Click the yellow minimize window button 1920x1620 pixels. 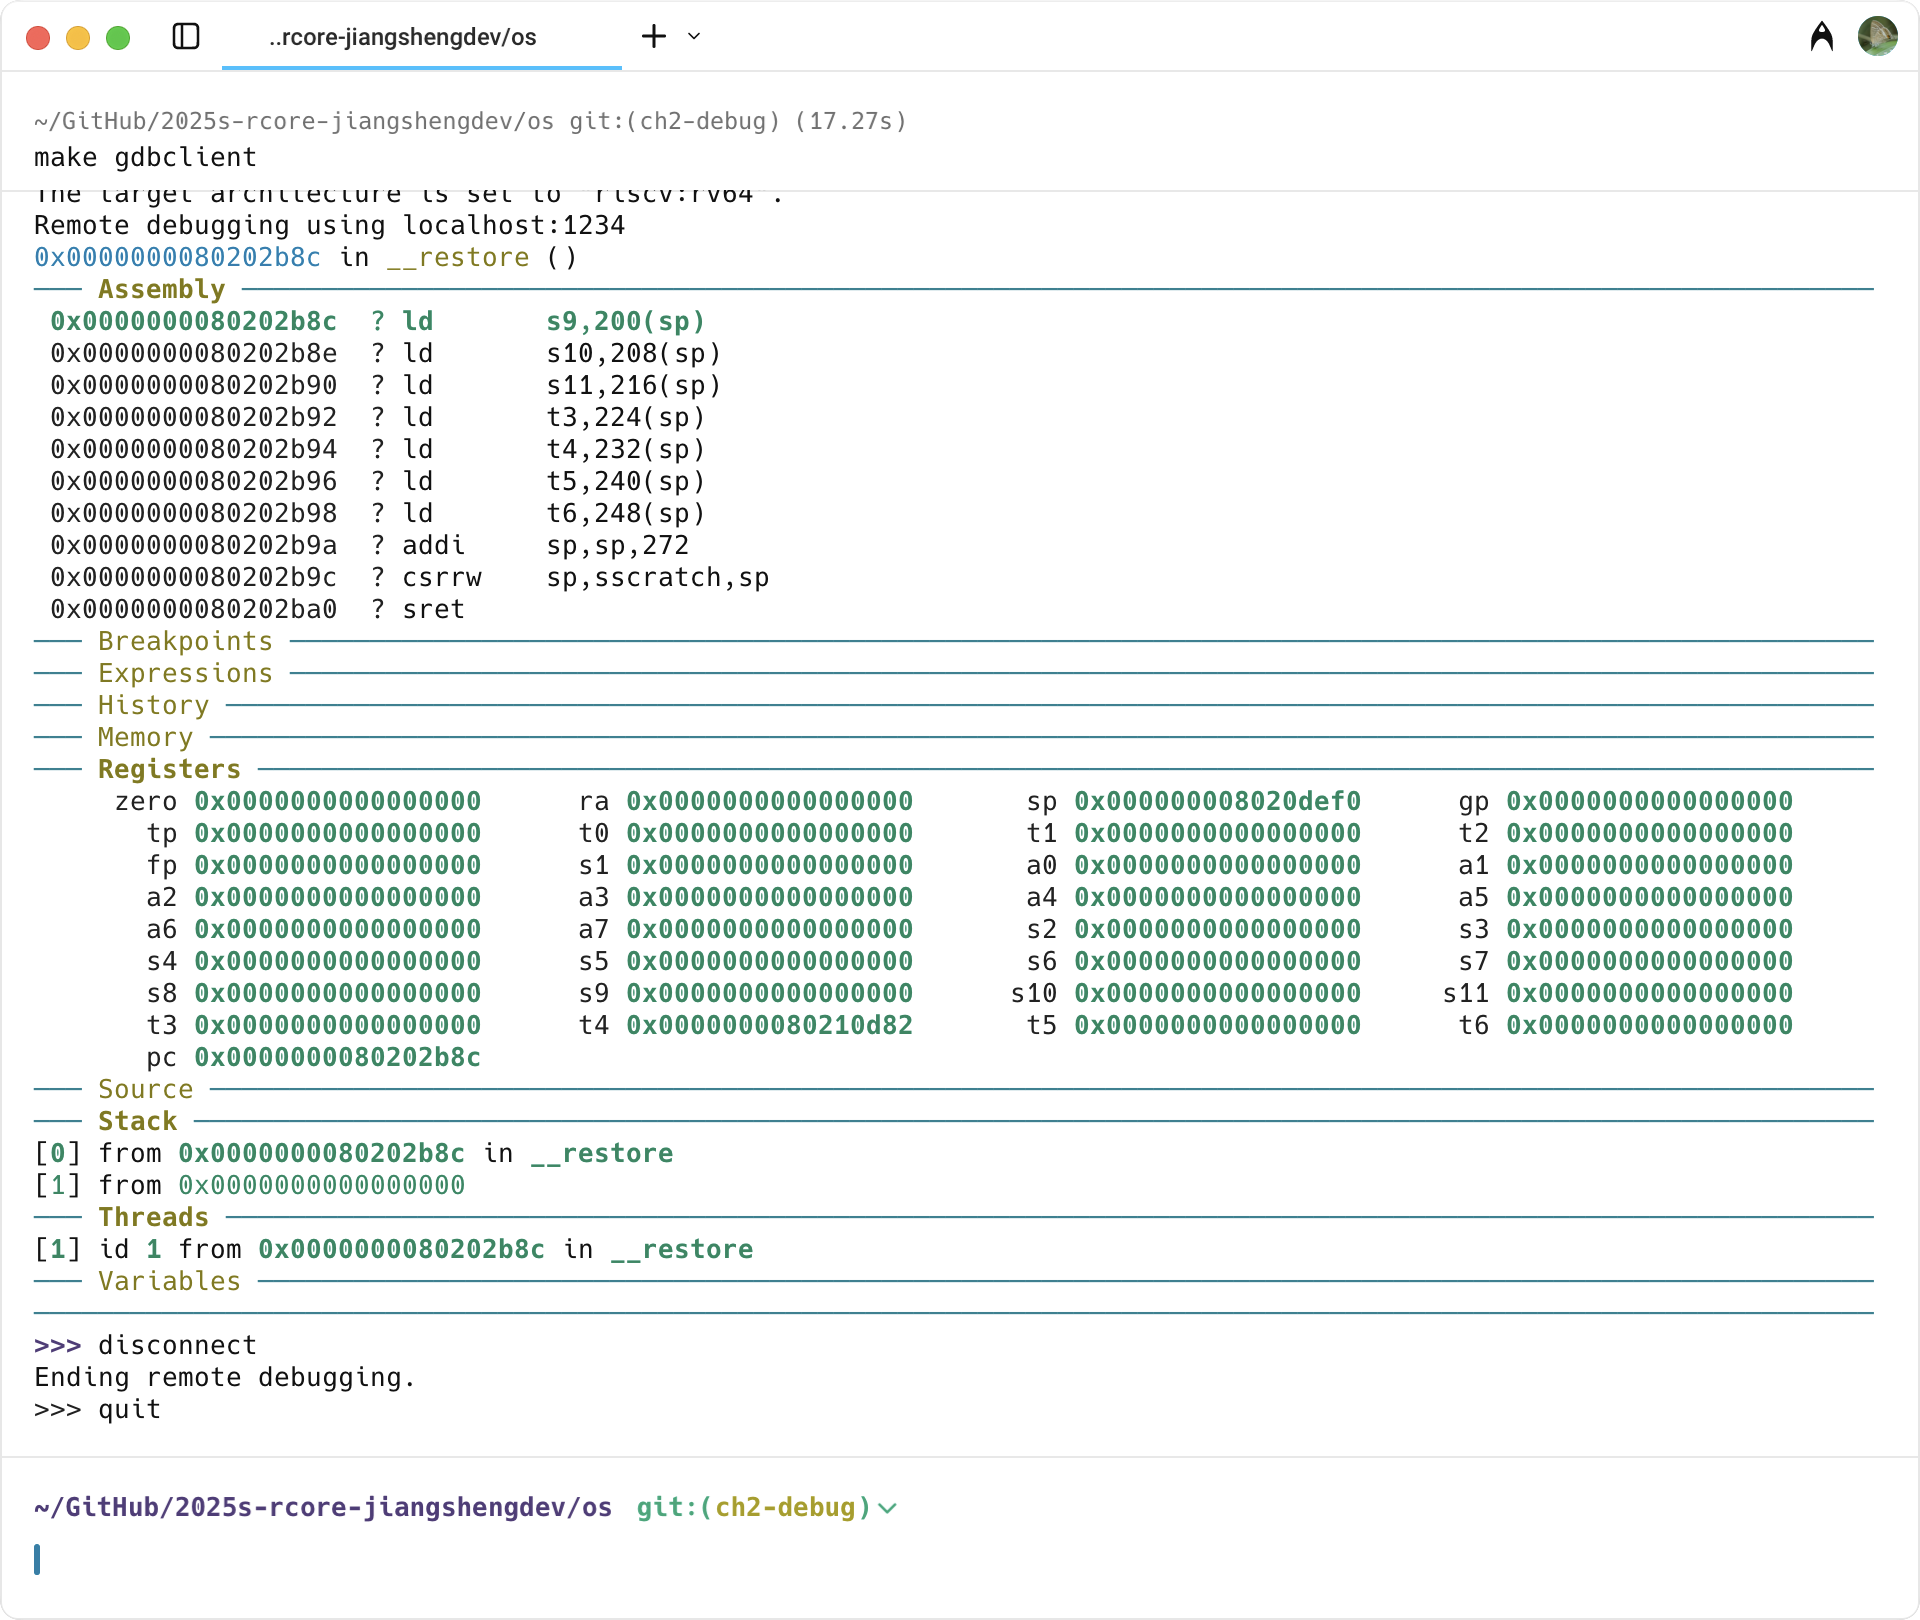tap(78, 38)
